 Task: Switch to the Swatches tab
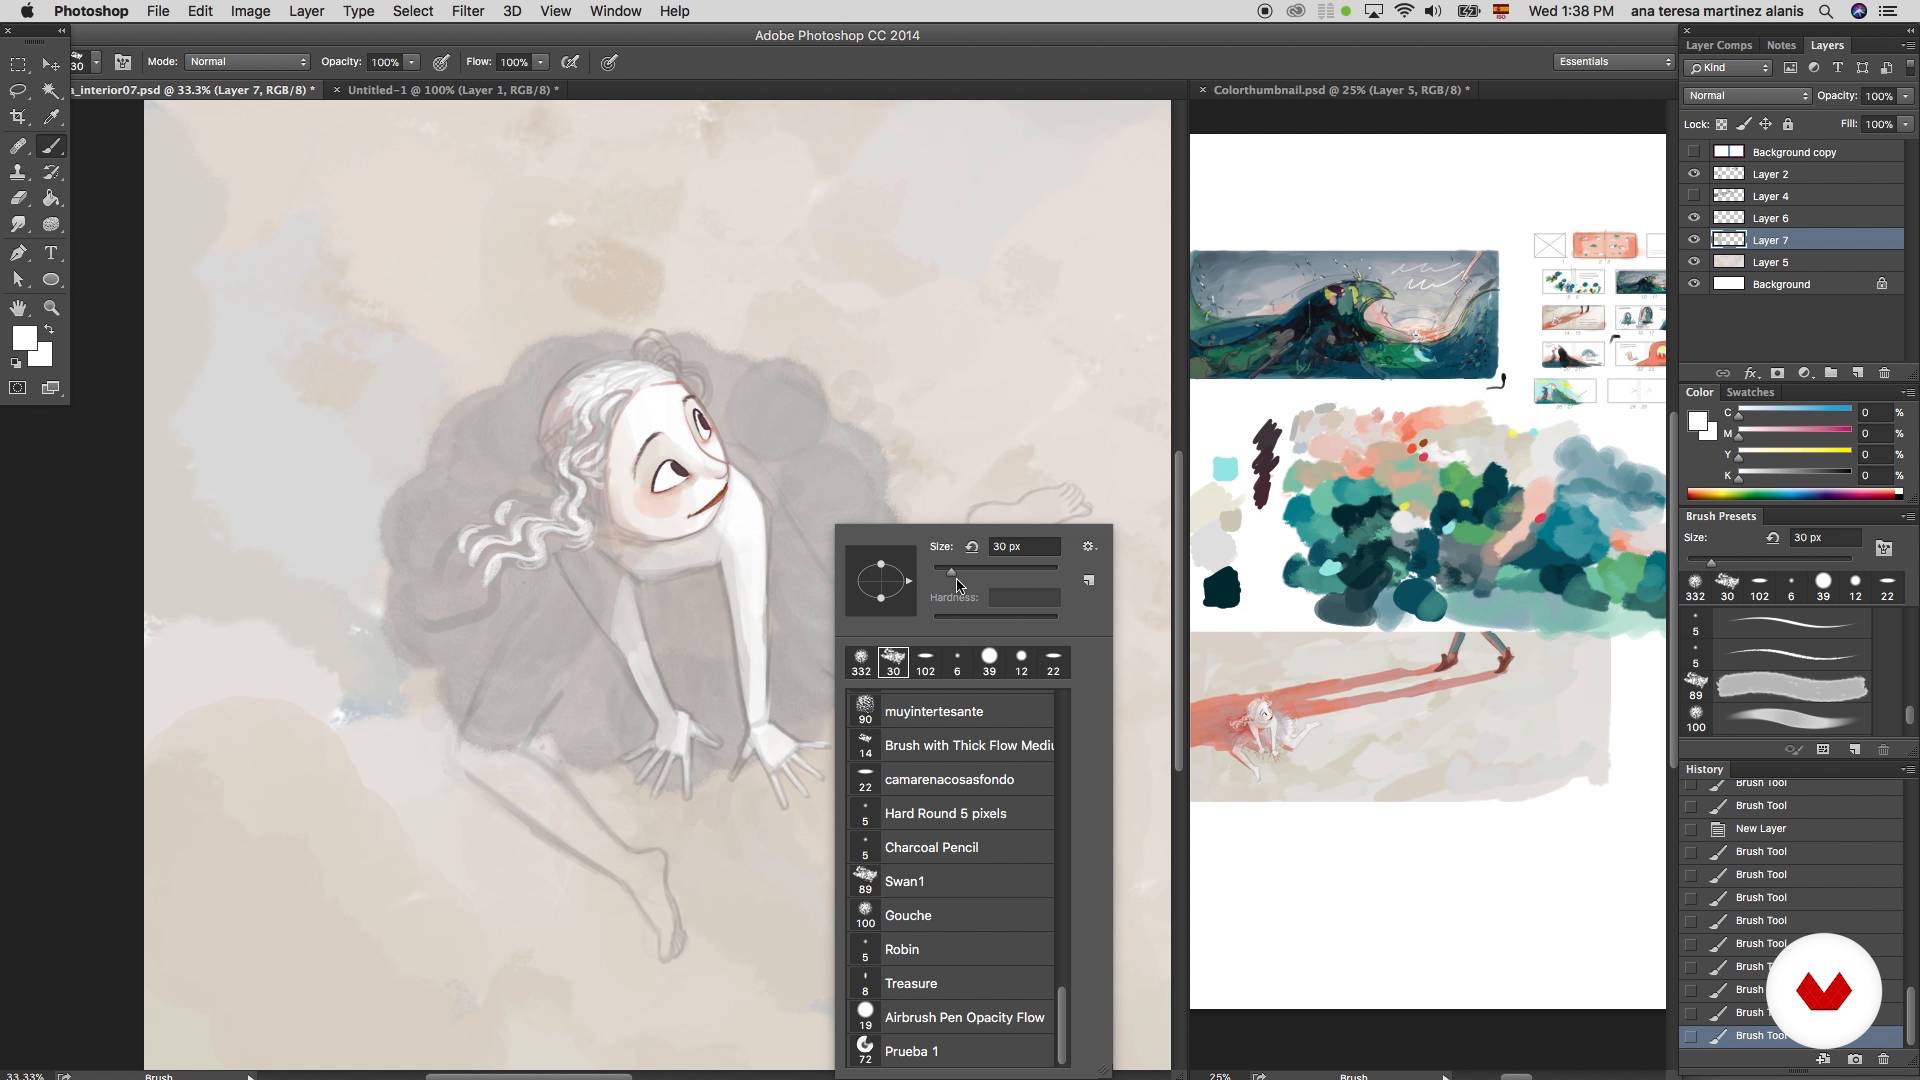point(1750,392)
